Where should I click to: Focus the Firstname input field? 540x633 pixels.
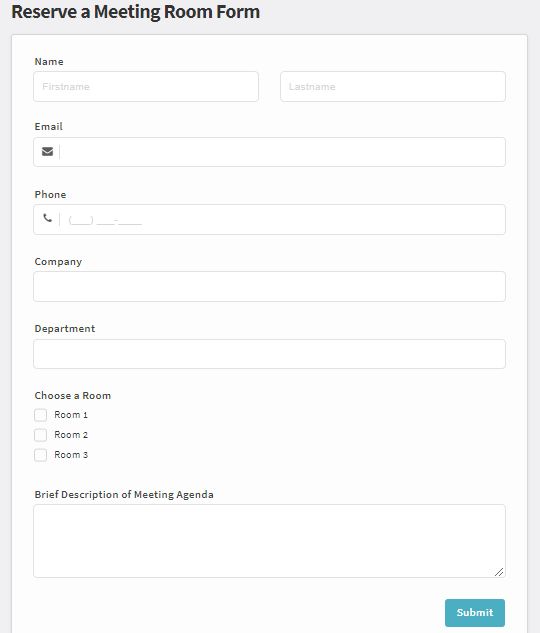pos(146,86)
